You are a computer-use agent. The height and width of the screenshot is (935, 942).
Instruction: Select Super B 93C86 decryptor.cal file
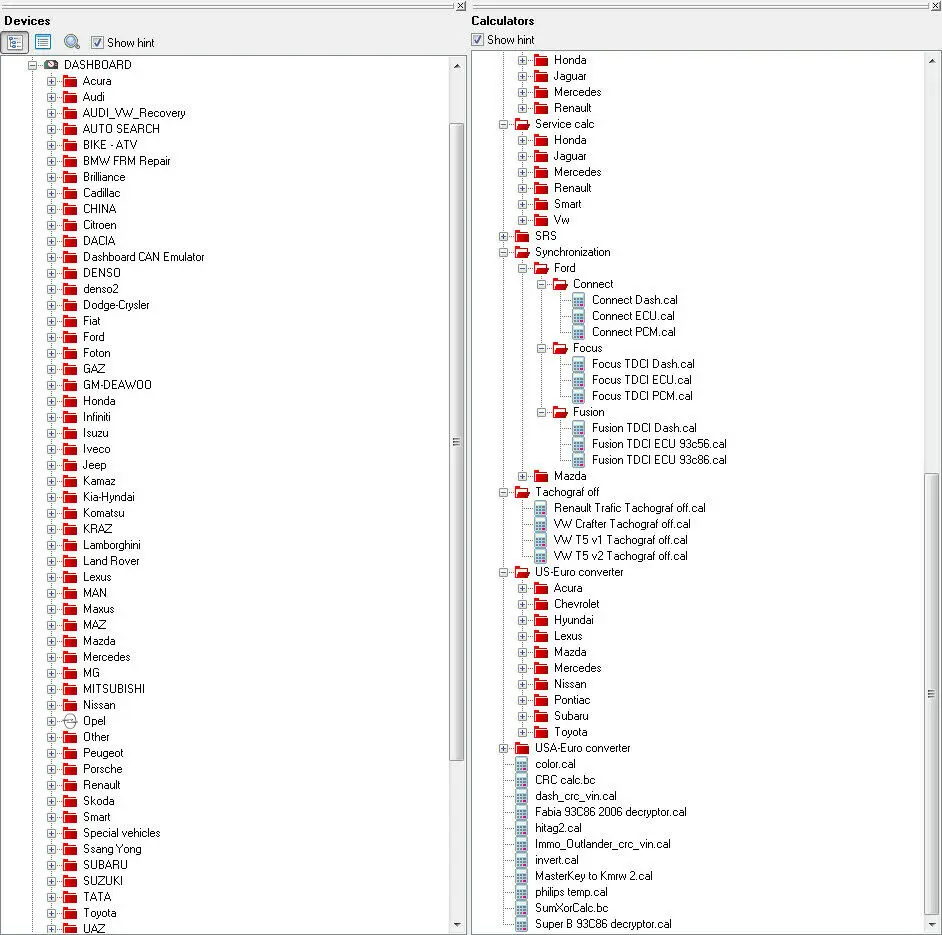pyautogui.click(x=603, y=924)
